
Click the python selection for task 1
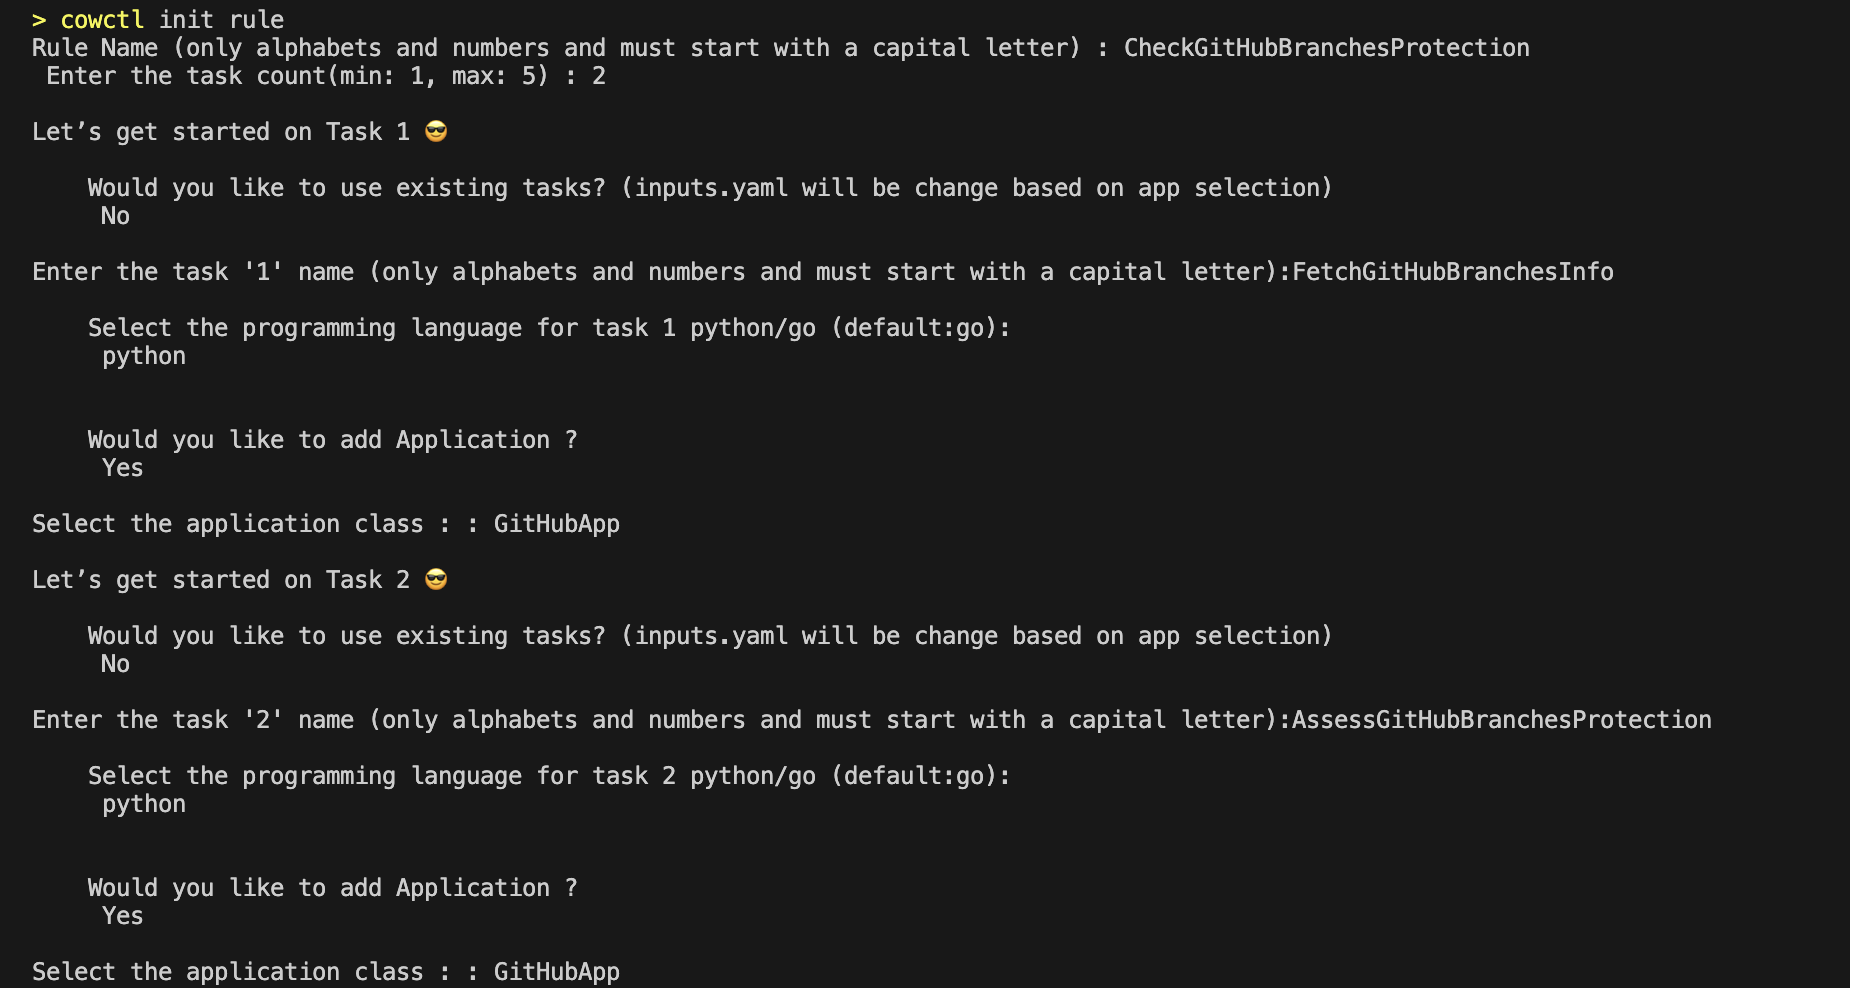click(144, 357)
